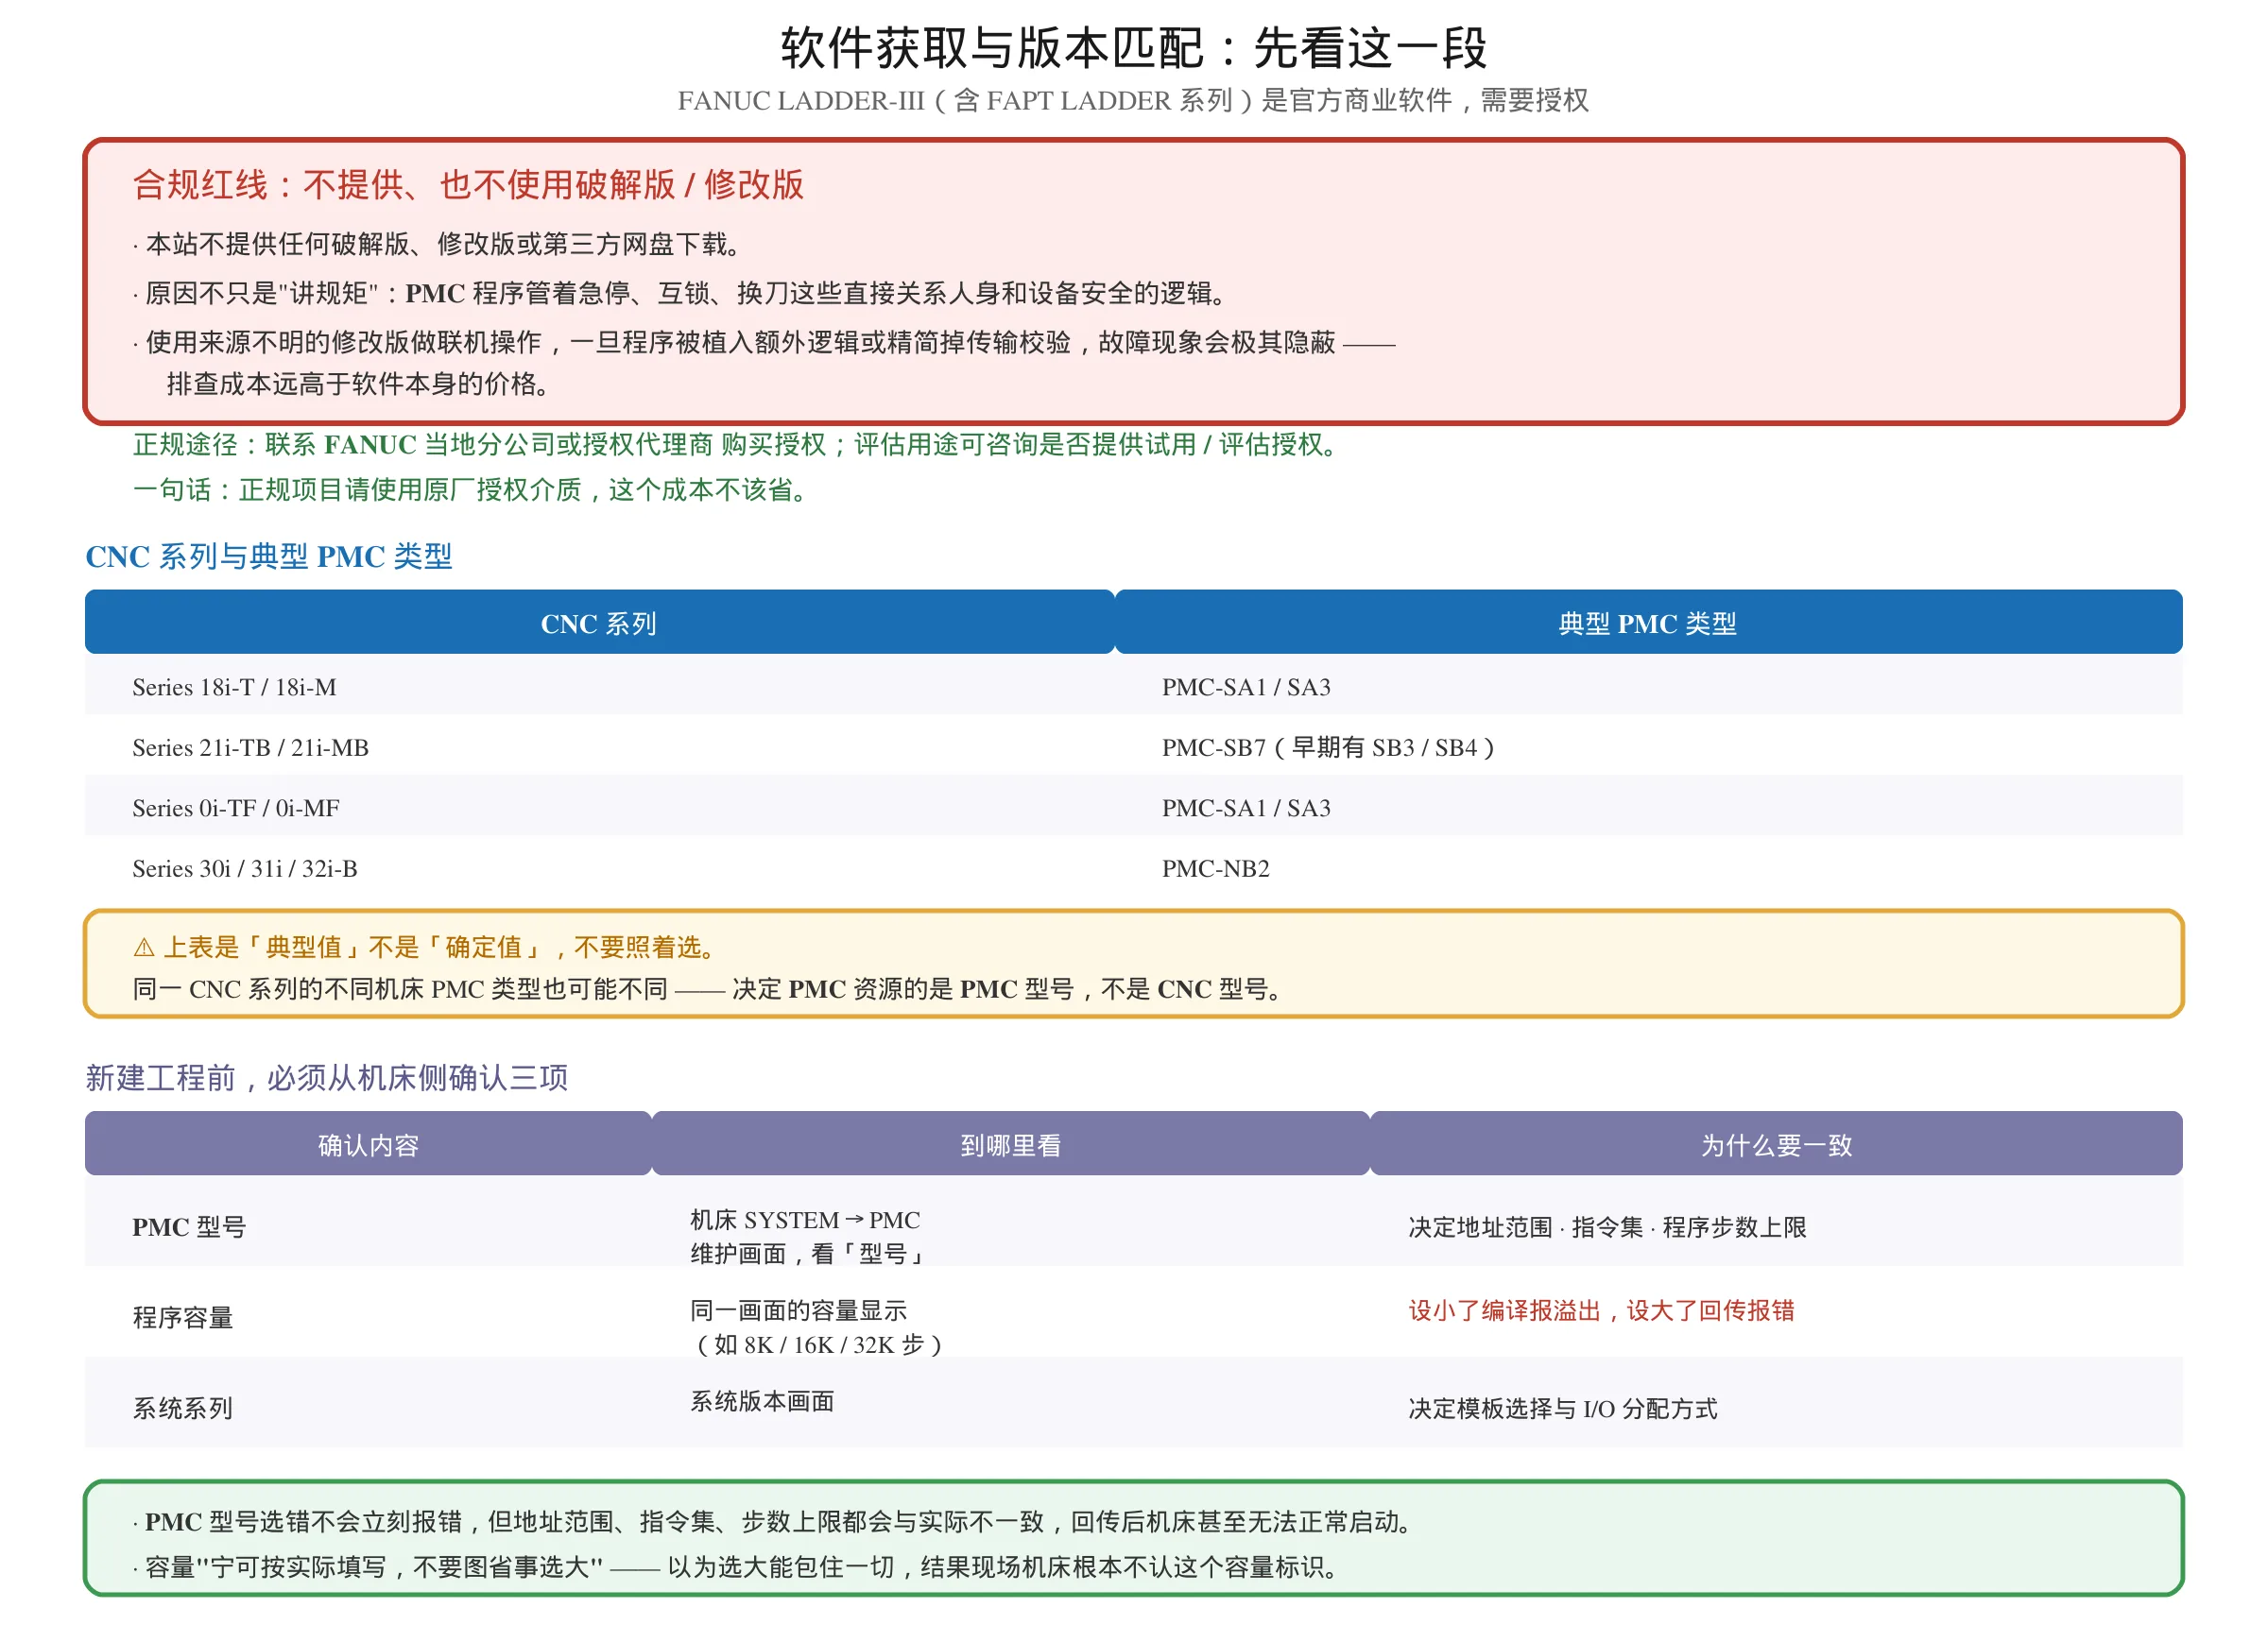Click the line 使用来源不明的修改版做联机操作

(764, 343)
